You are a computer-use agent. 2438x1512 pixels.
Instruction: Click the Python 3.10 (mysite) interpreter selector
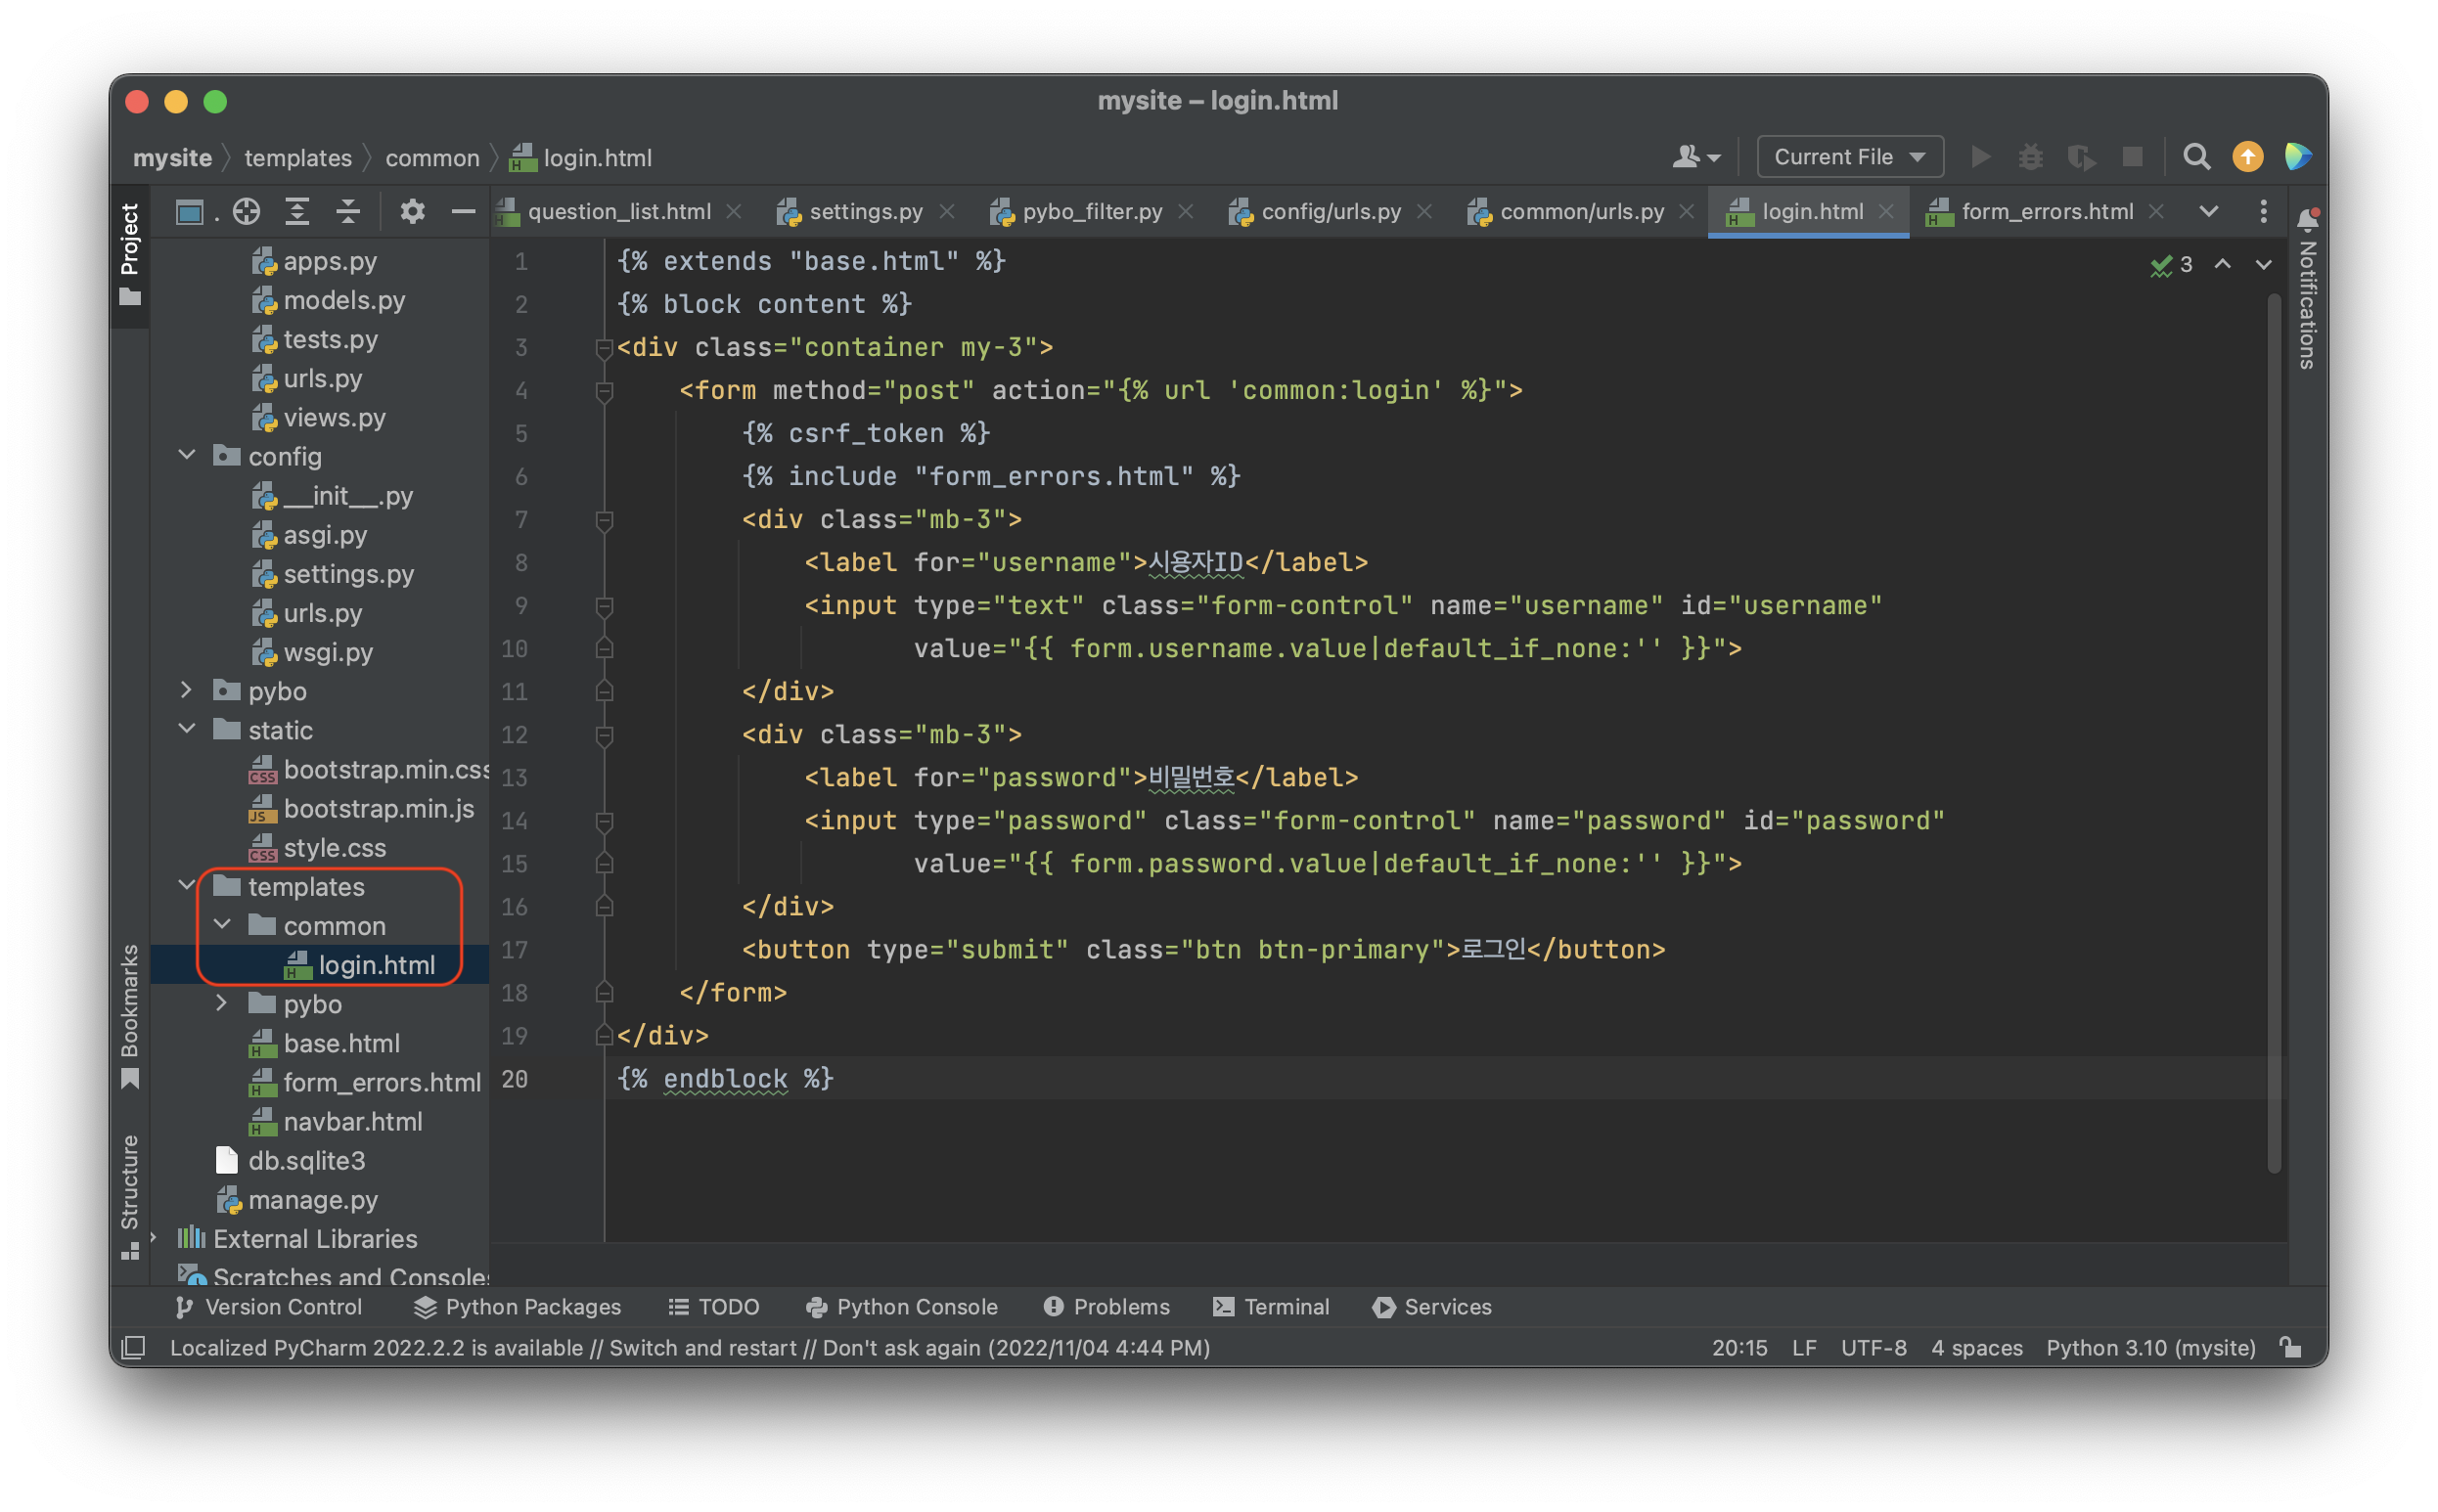point(2150,1347)
